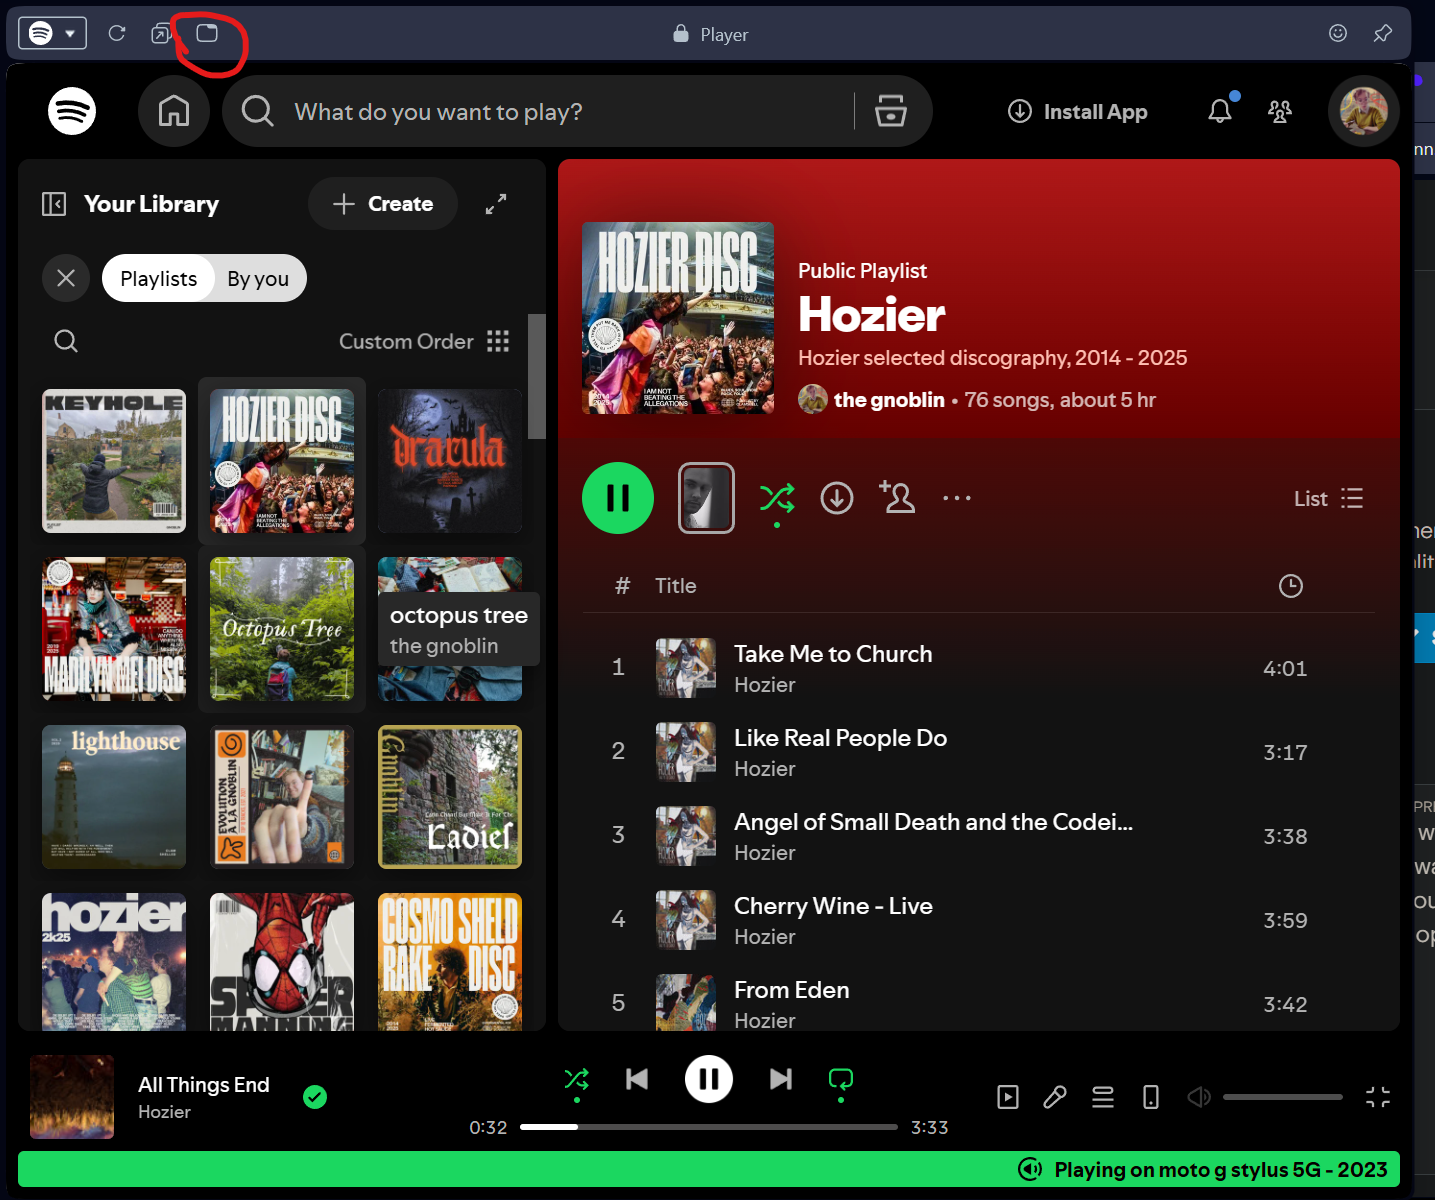Invite collaborators to the playlist

coord(897,498)
